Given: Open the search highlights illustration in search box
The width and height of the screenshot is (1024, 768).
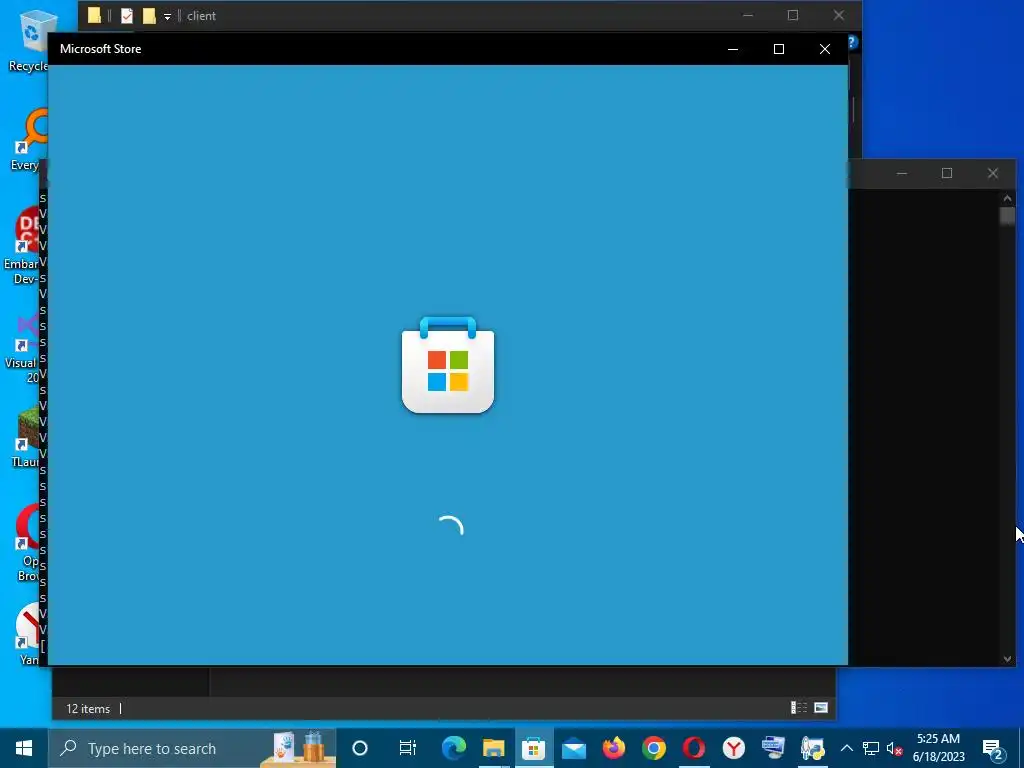Looking at the screenshot, I should pos(298,748).
